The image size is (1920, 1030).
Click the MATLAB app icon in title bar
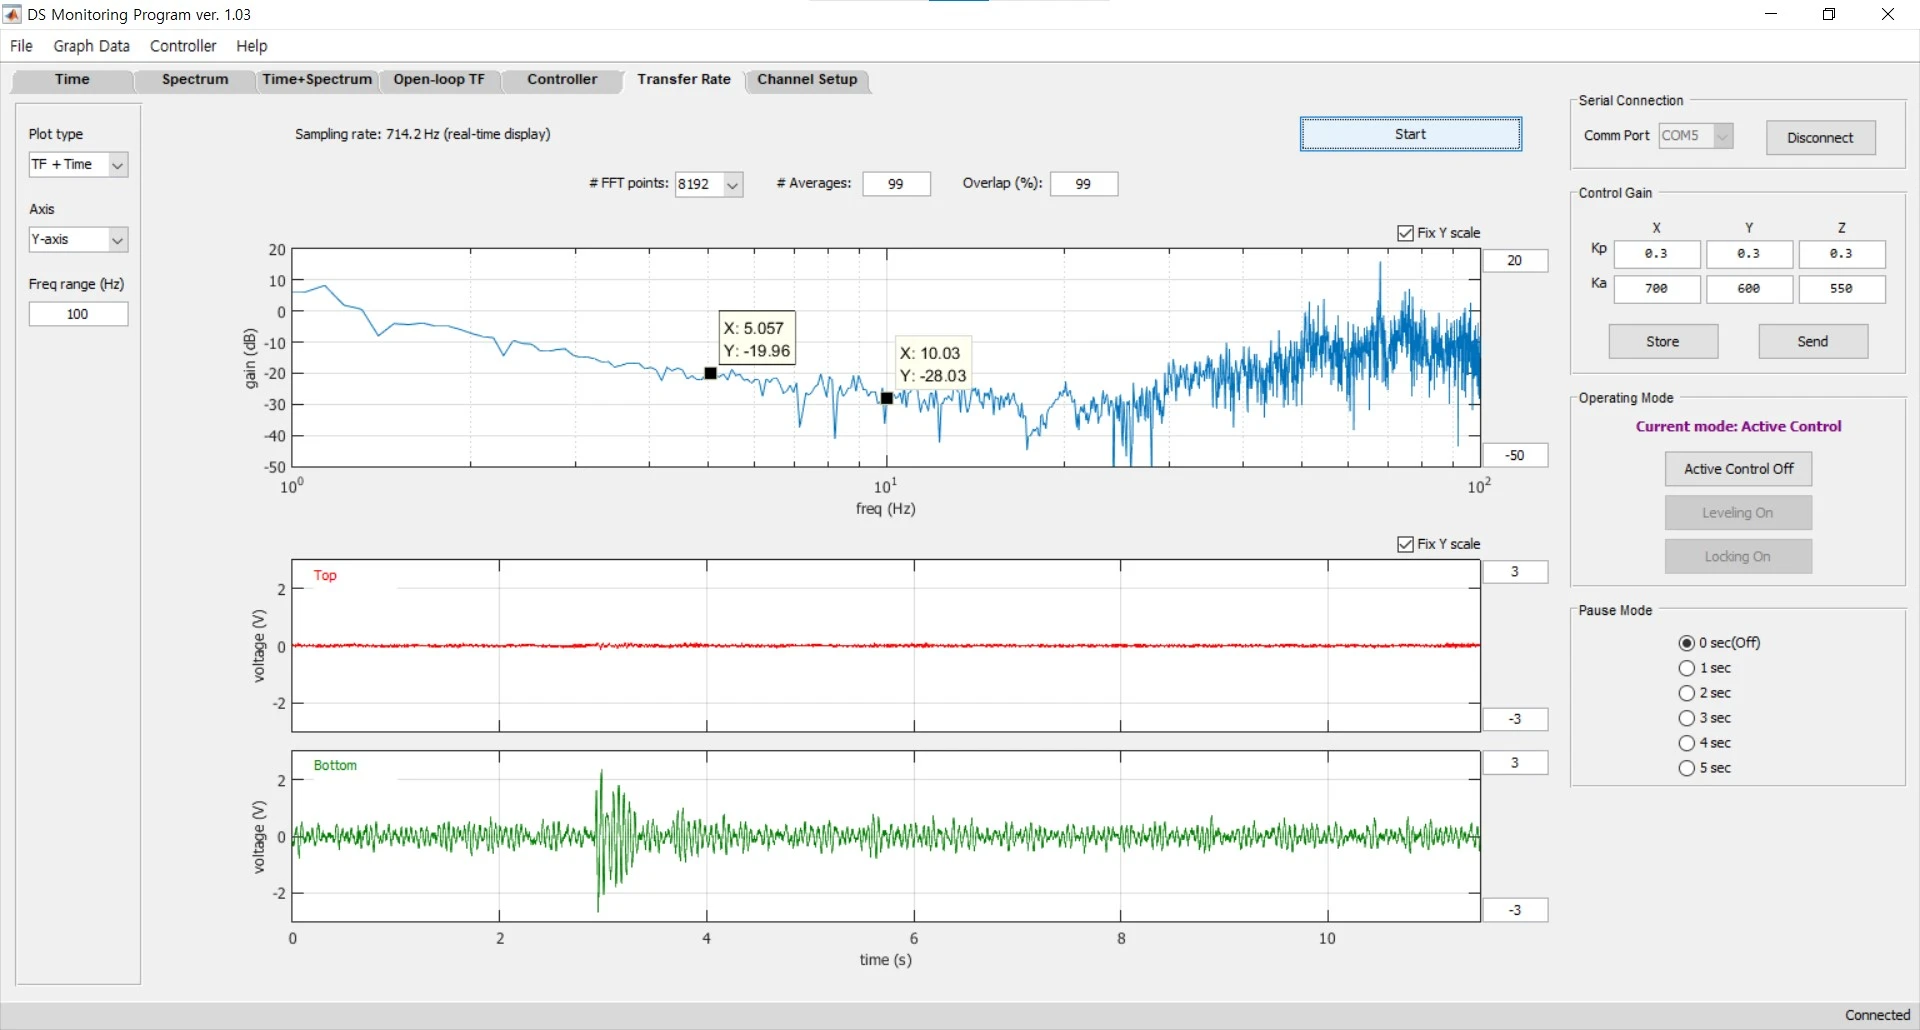click(13, 14)
